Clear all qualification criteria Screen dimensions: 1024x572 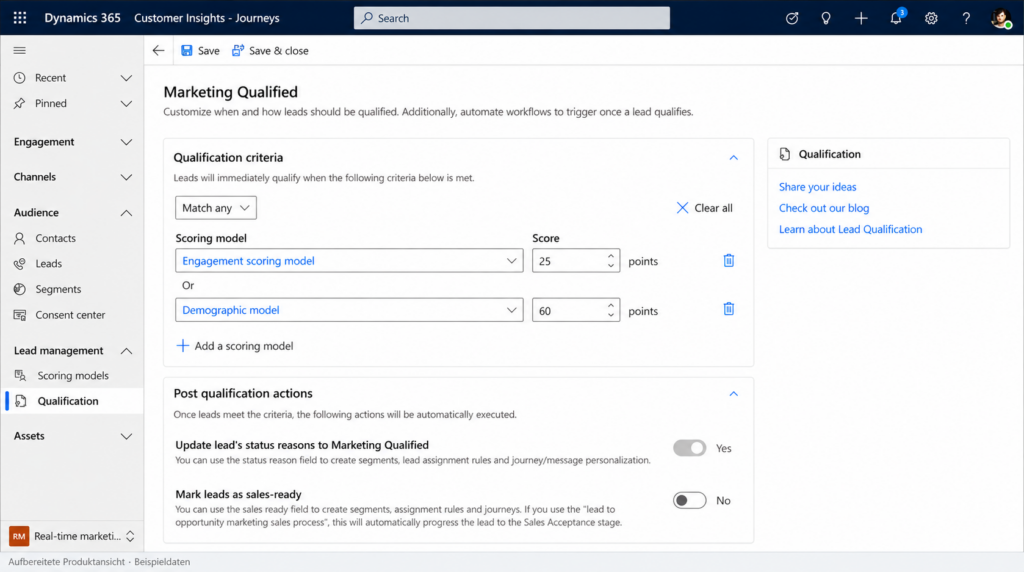pos(704,208)
